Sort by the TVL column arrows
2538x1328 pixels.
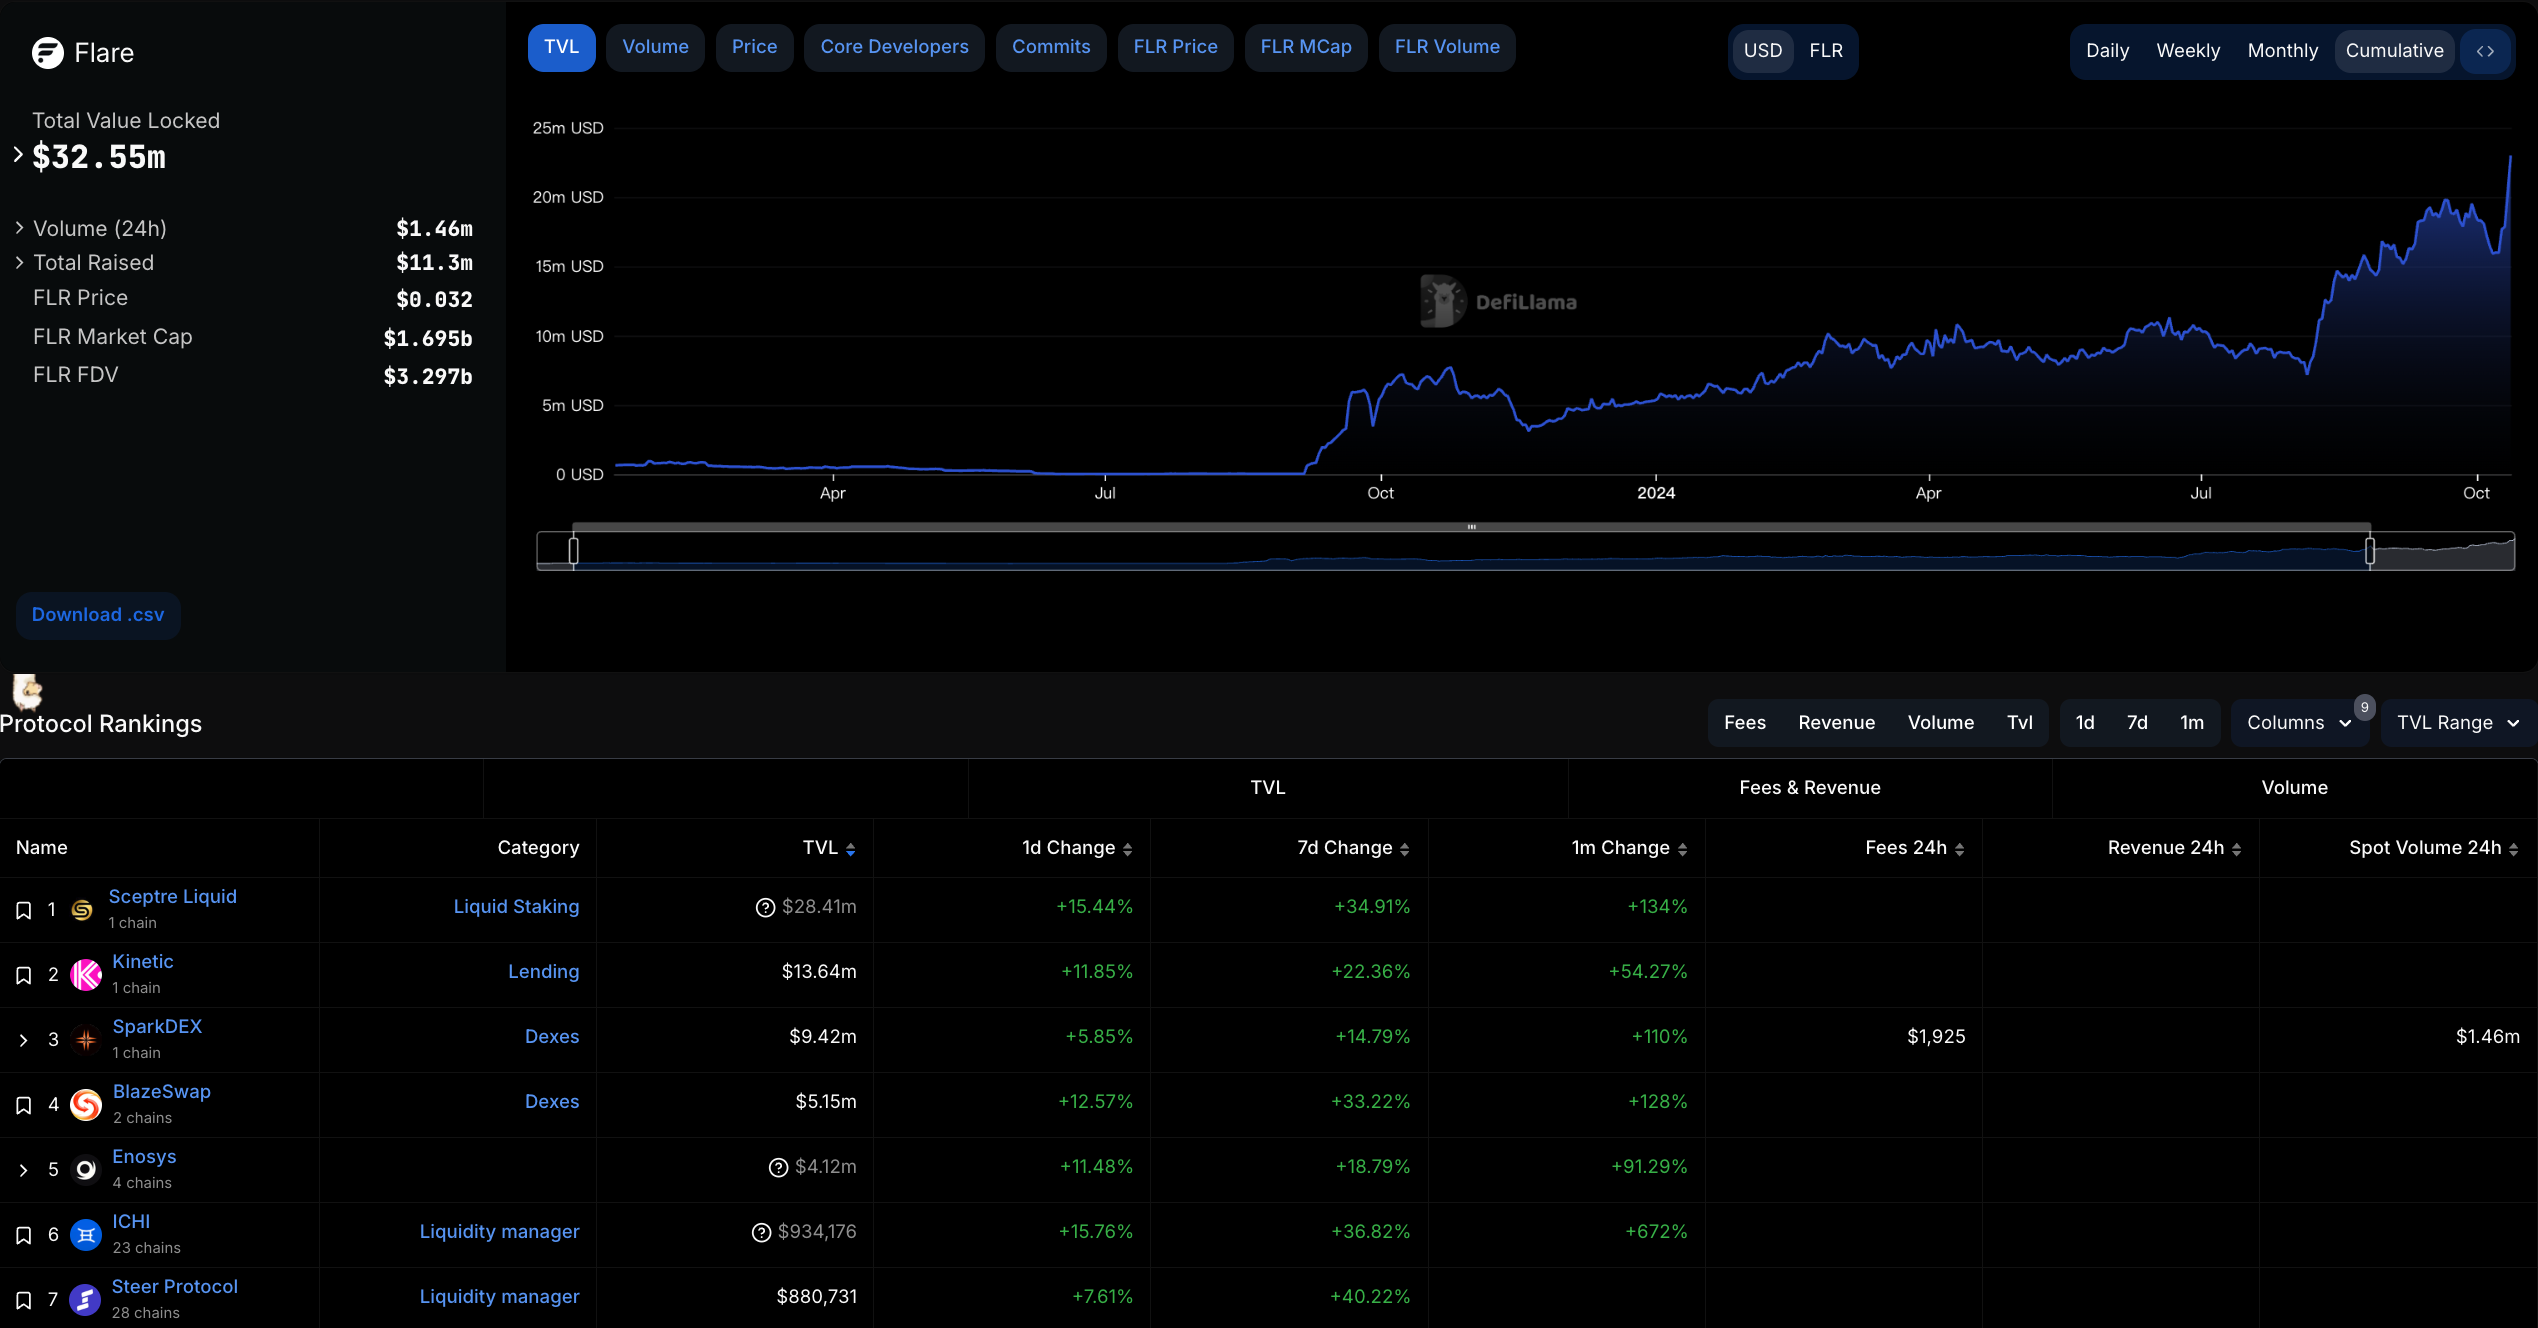850,849
